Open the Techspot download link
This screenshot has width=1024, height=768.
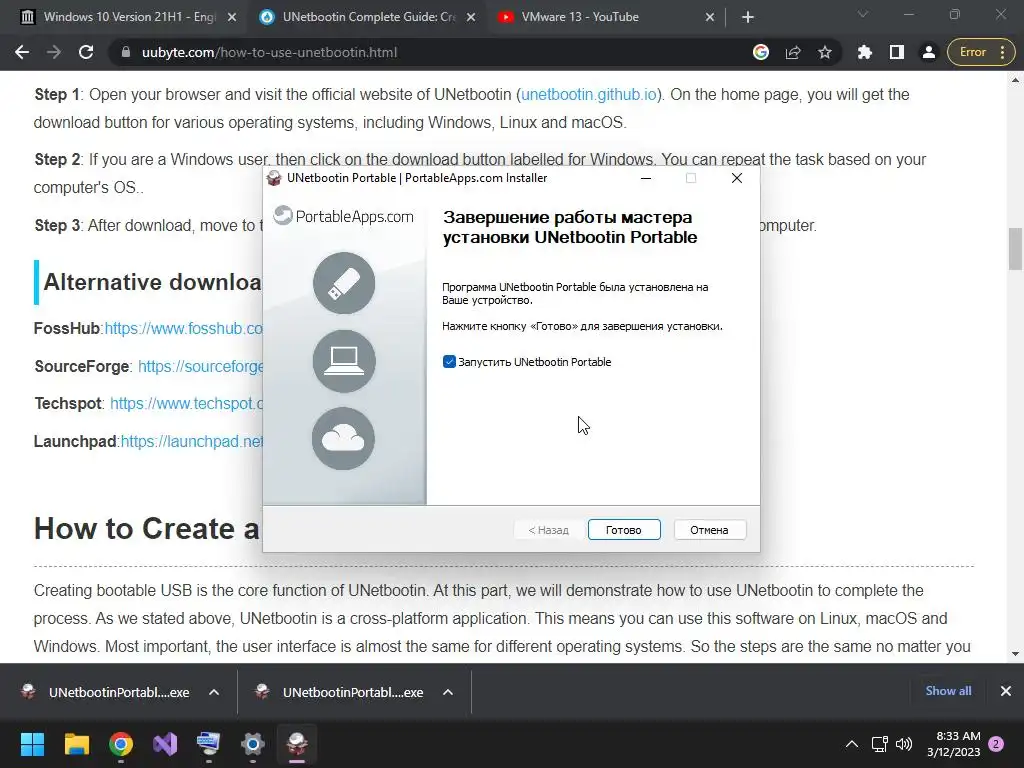click(186, 404)
